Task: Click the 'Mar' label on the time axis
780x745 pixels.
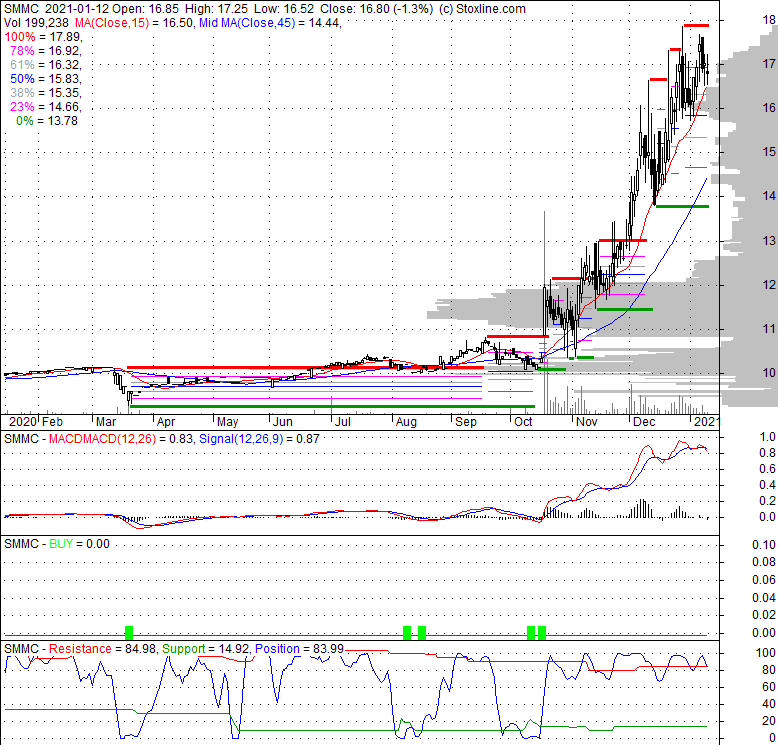Action: point(105,422)
